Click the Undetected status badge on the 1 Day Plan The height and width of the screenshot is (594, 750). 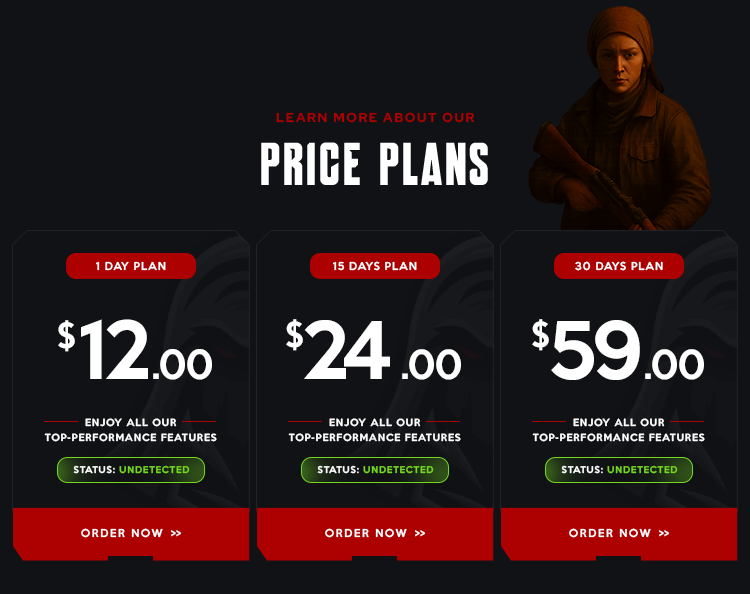click(x=131, y=470)
